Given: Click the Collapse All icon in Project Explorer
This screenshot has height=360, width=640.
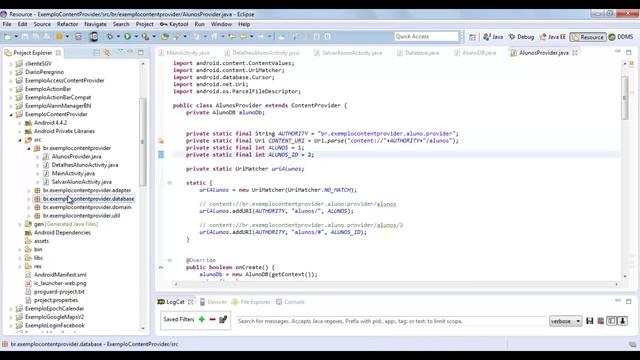Looking at the screenshot, I should click(x=96, y=53).
